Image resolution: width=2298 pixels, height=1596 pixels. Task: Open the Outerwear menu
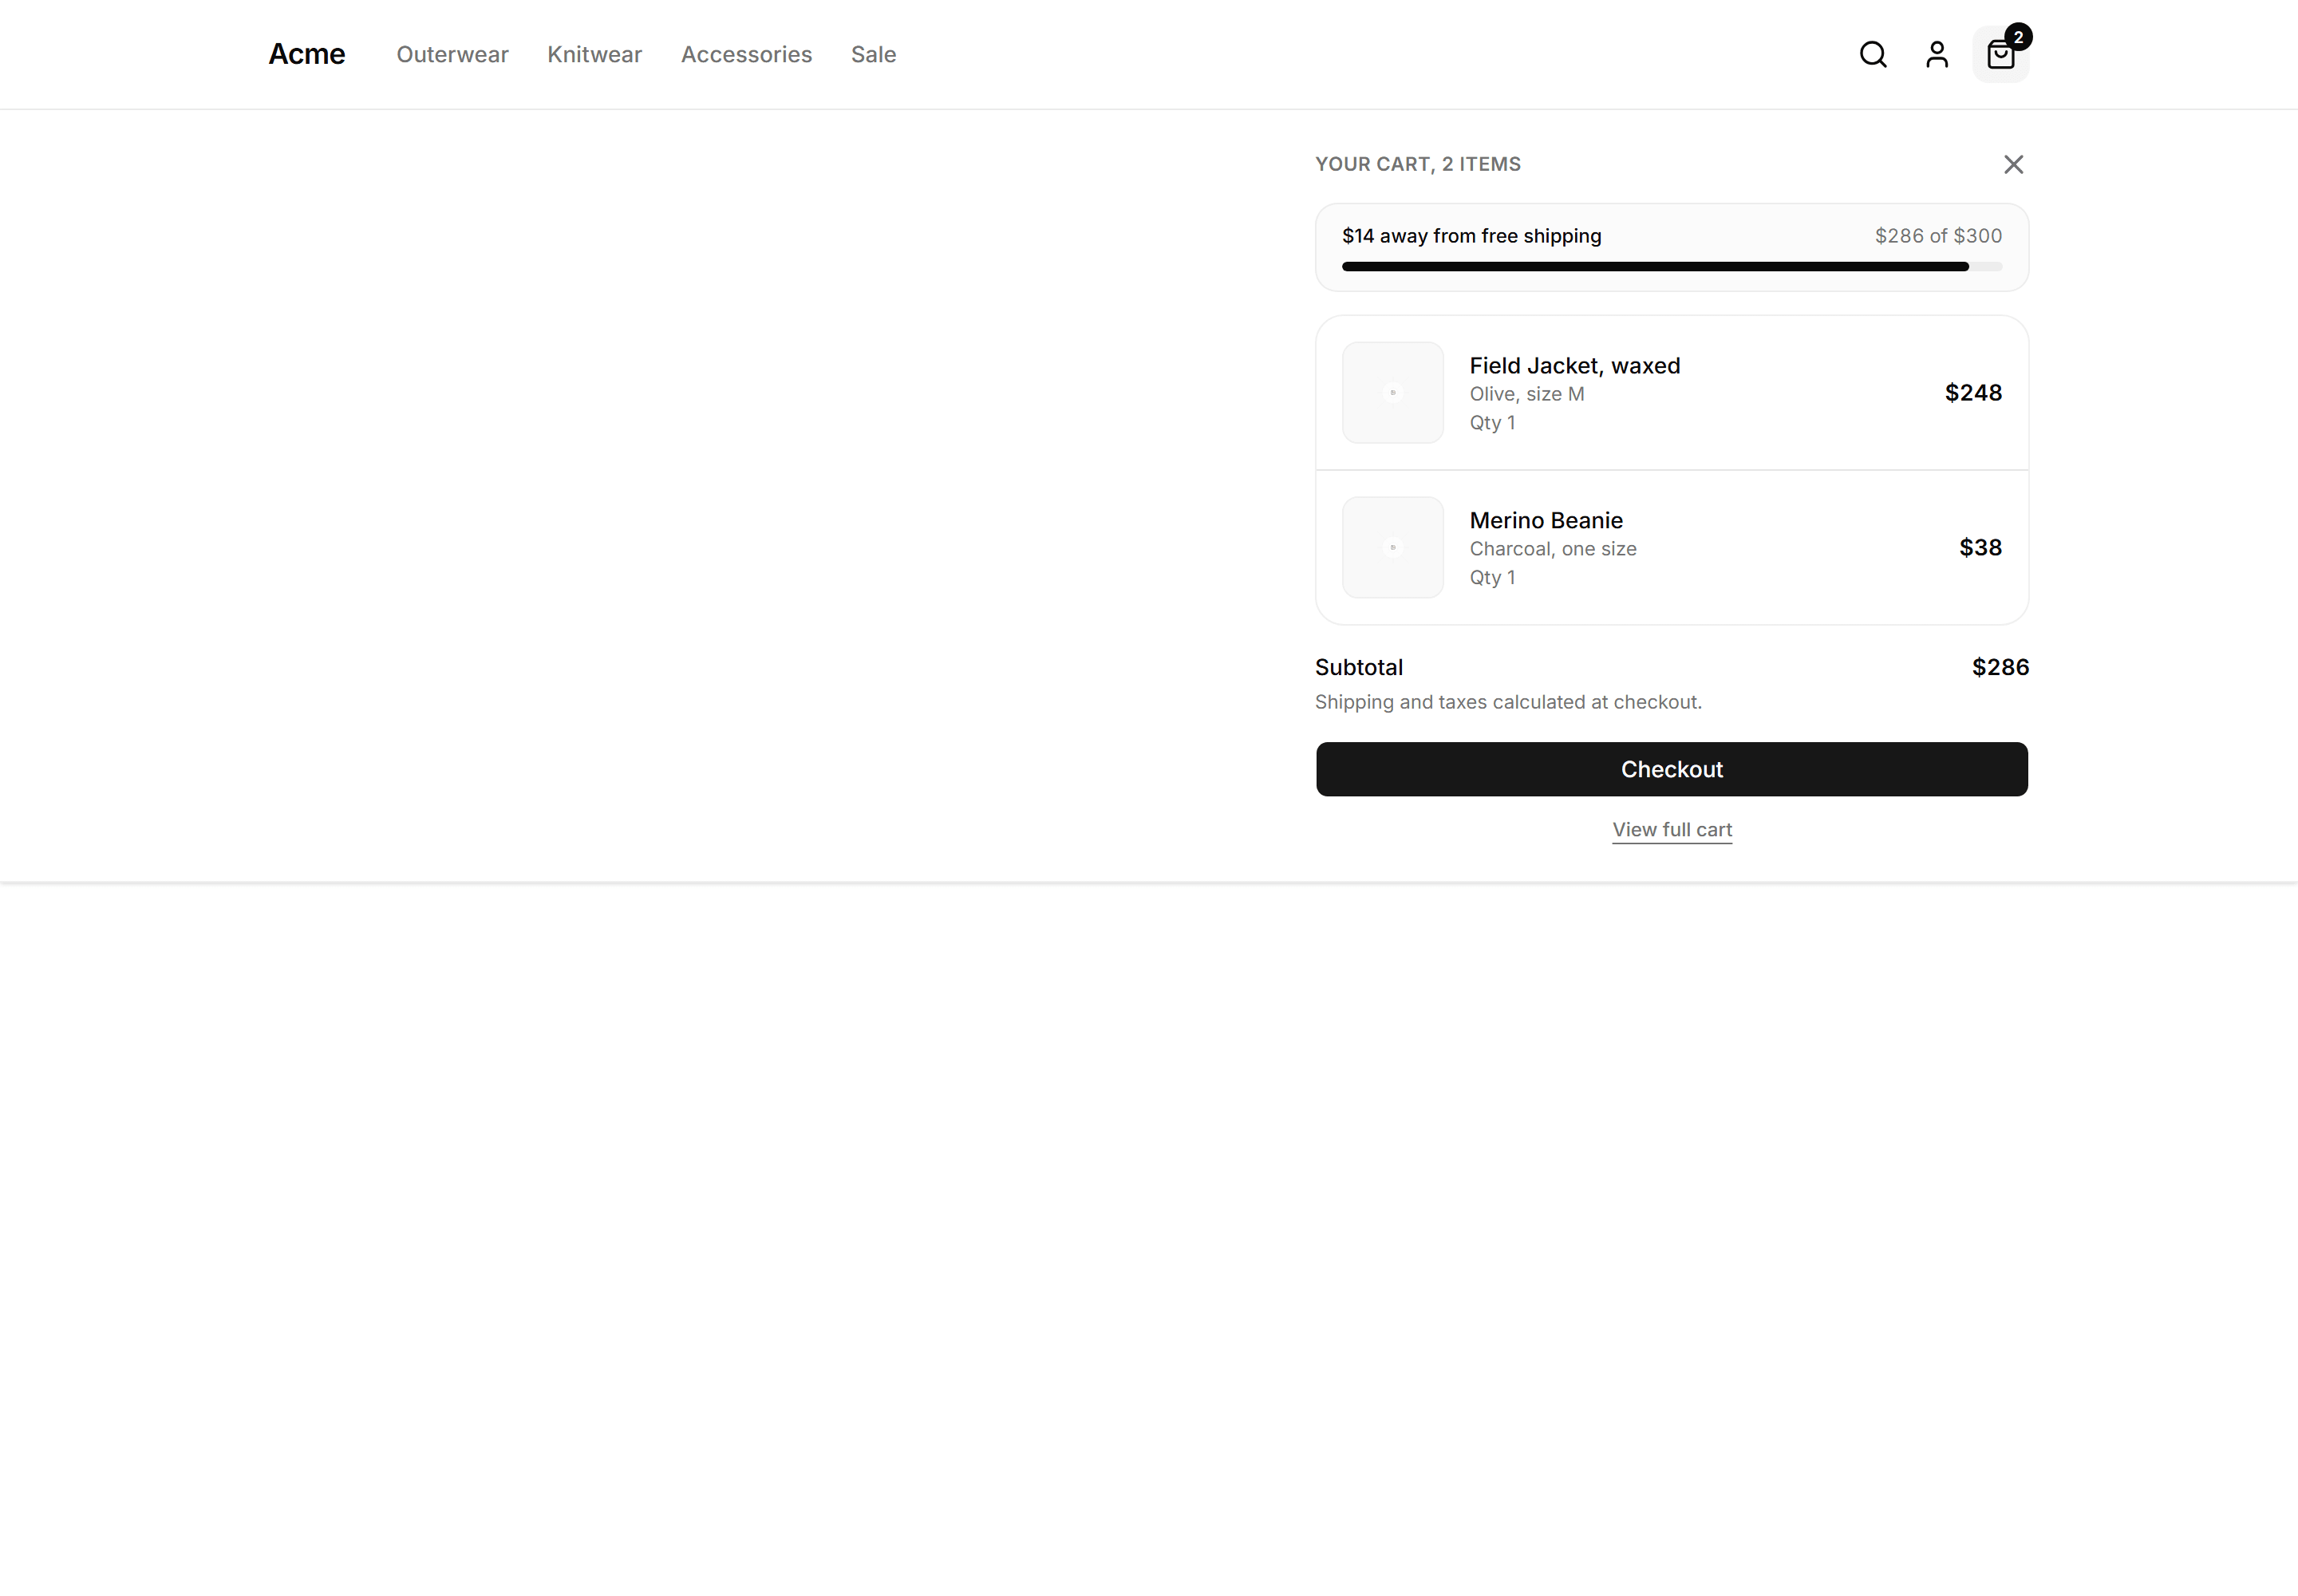click(452, 54)
